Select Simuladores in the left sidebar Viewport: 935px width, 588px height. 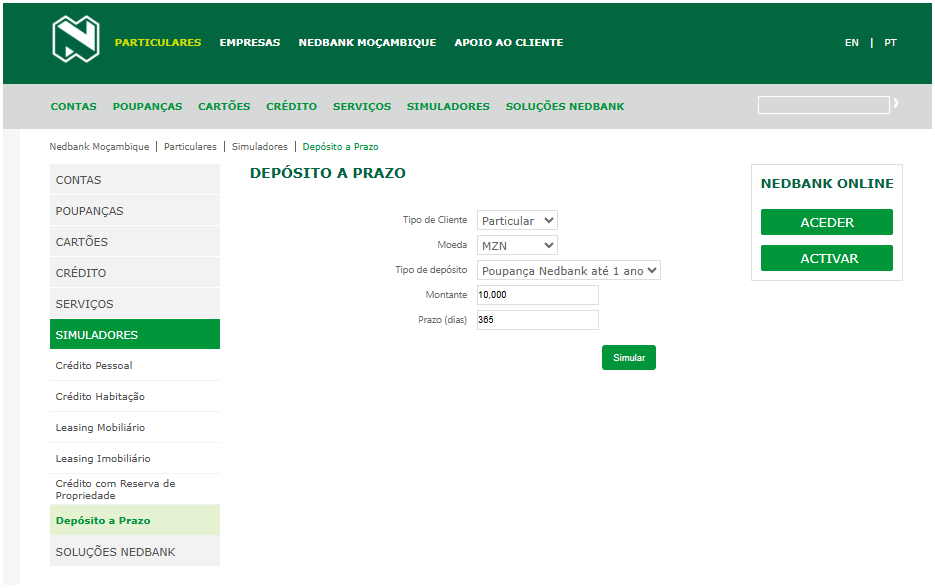click(x=135, y=335)
